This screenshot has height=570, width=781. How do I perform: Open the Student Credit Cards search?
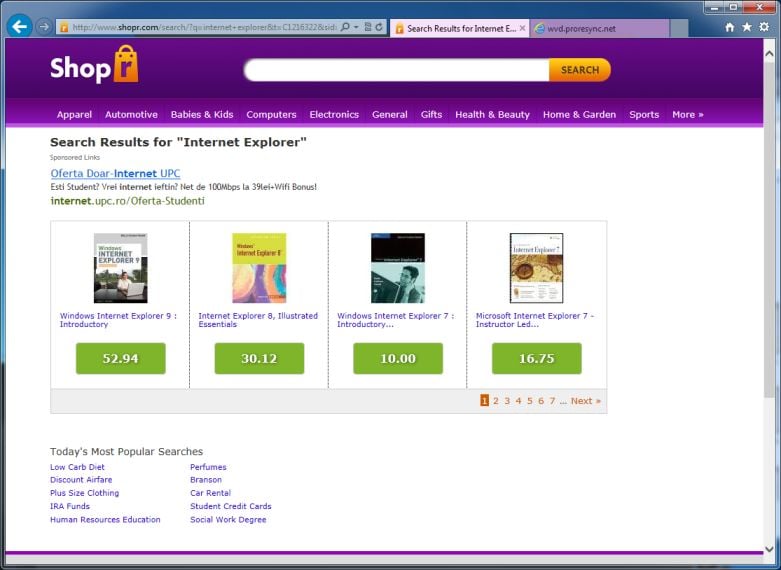[231, 506]
